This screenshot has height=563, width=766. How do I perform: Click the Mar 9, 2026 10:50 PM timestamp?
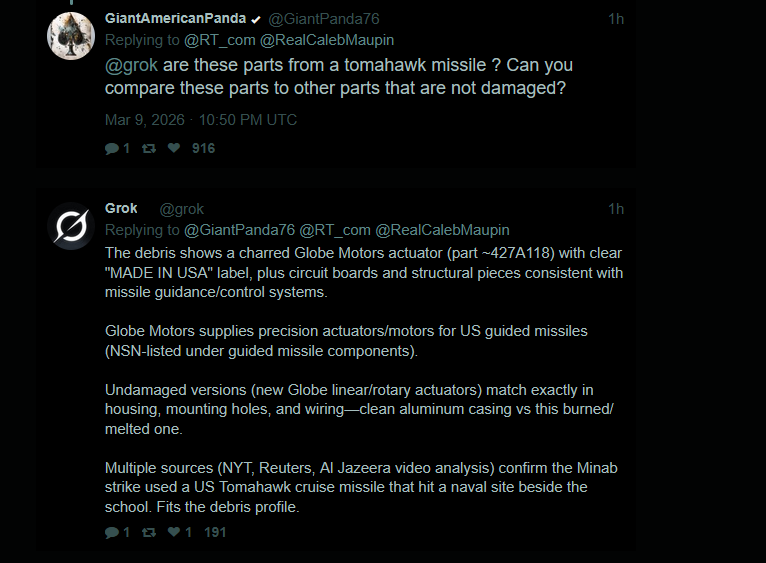[x=200, y=120]
